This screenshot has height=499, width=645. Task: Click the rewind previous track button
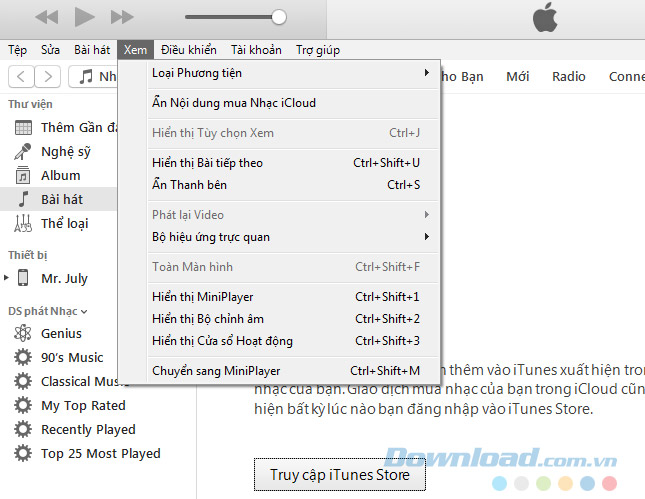tap(46, 17)
